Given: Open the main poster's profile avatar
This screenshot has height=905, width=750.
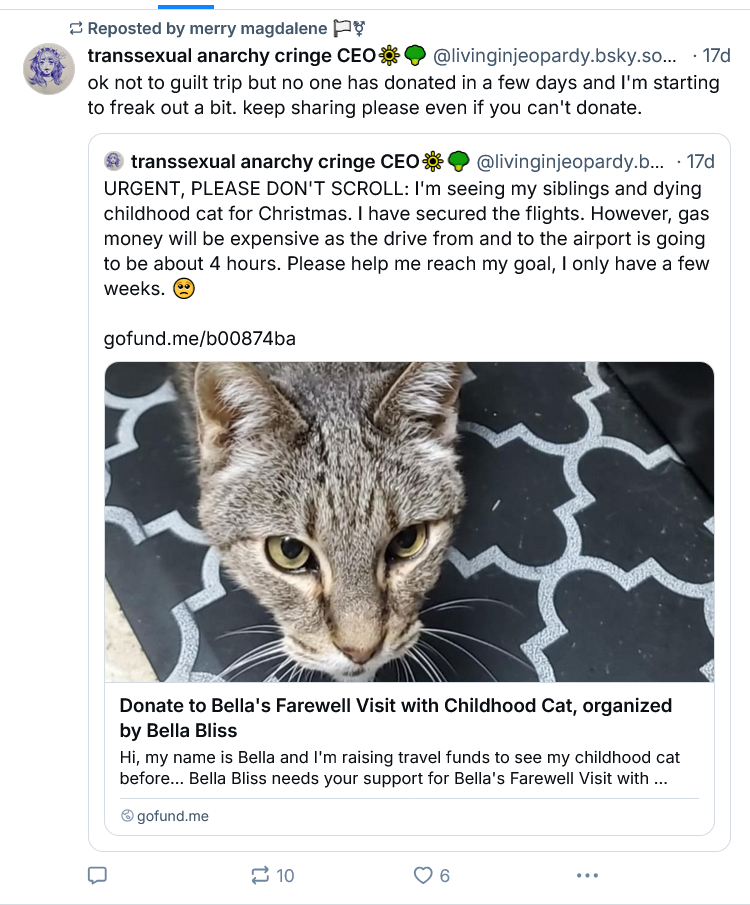Looking at the screenshot, I should tap(48, 69).
